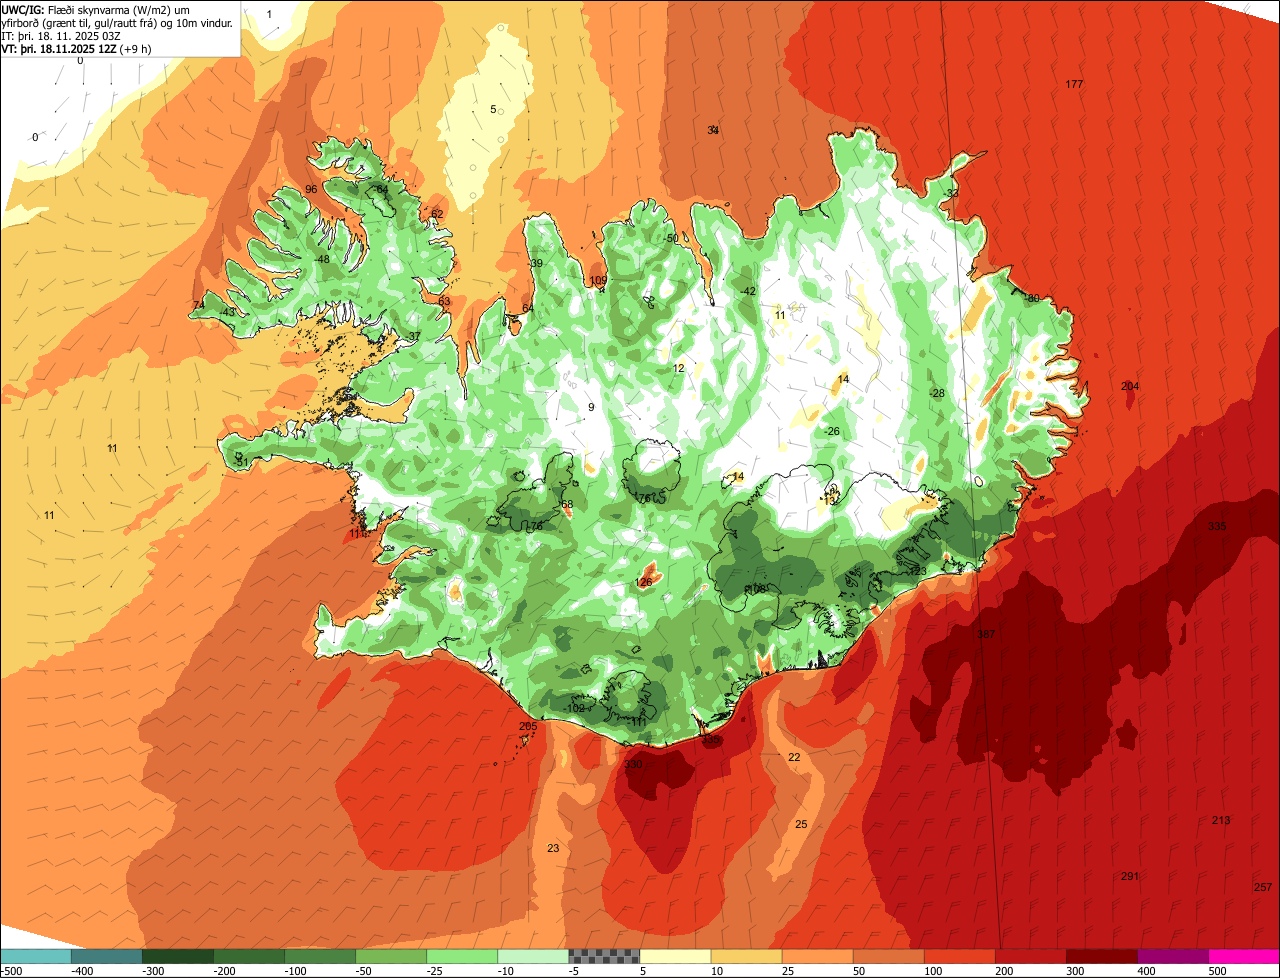Click the map value '74'

coord(198,304)
